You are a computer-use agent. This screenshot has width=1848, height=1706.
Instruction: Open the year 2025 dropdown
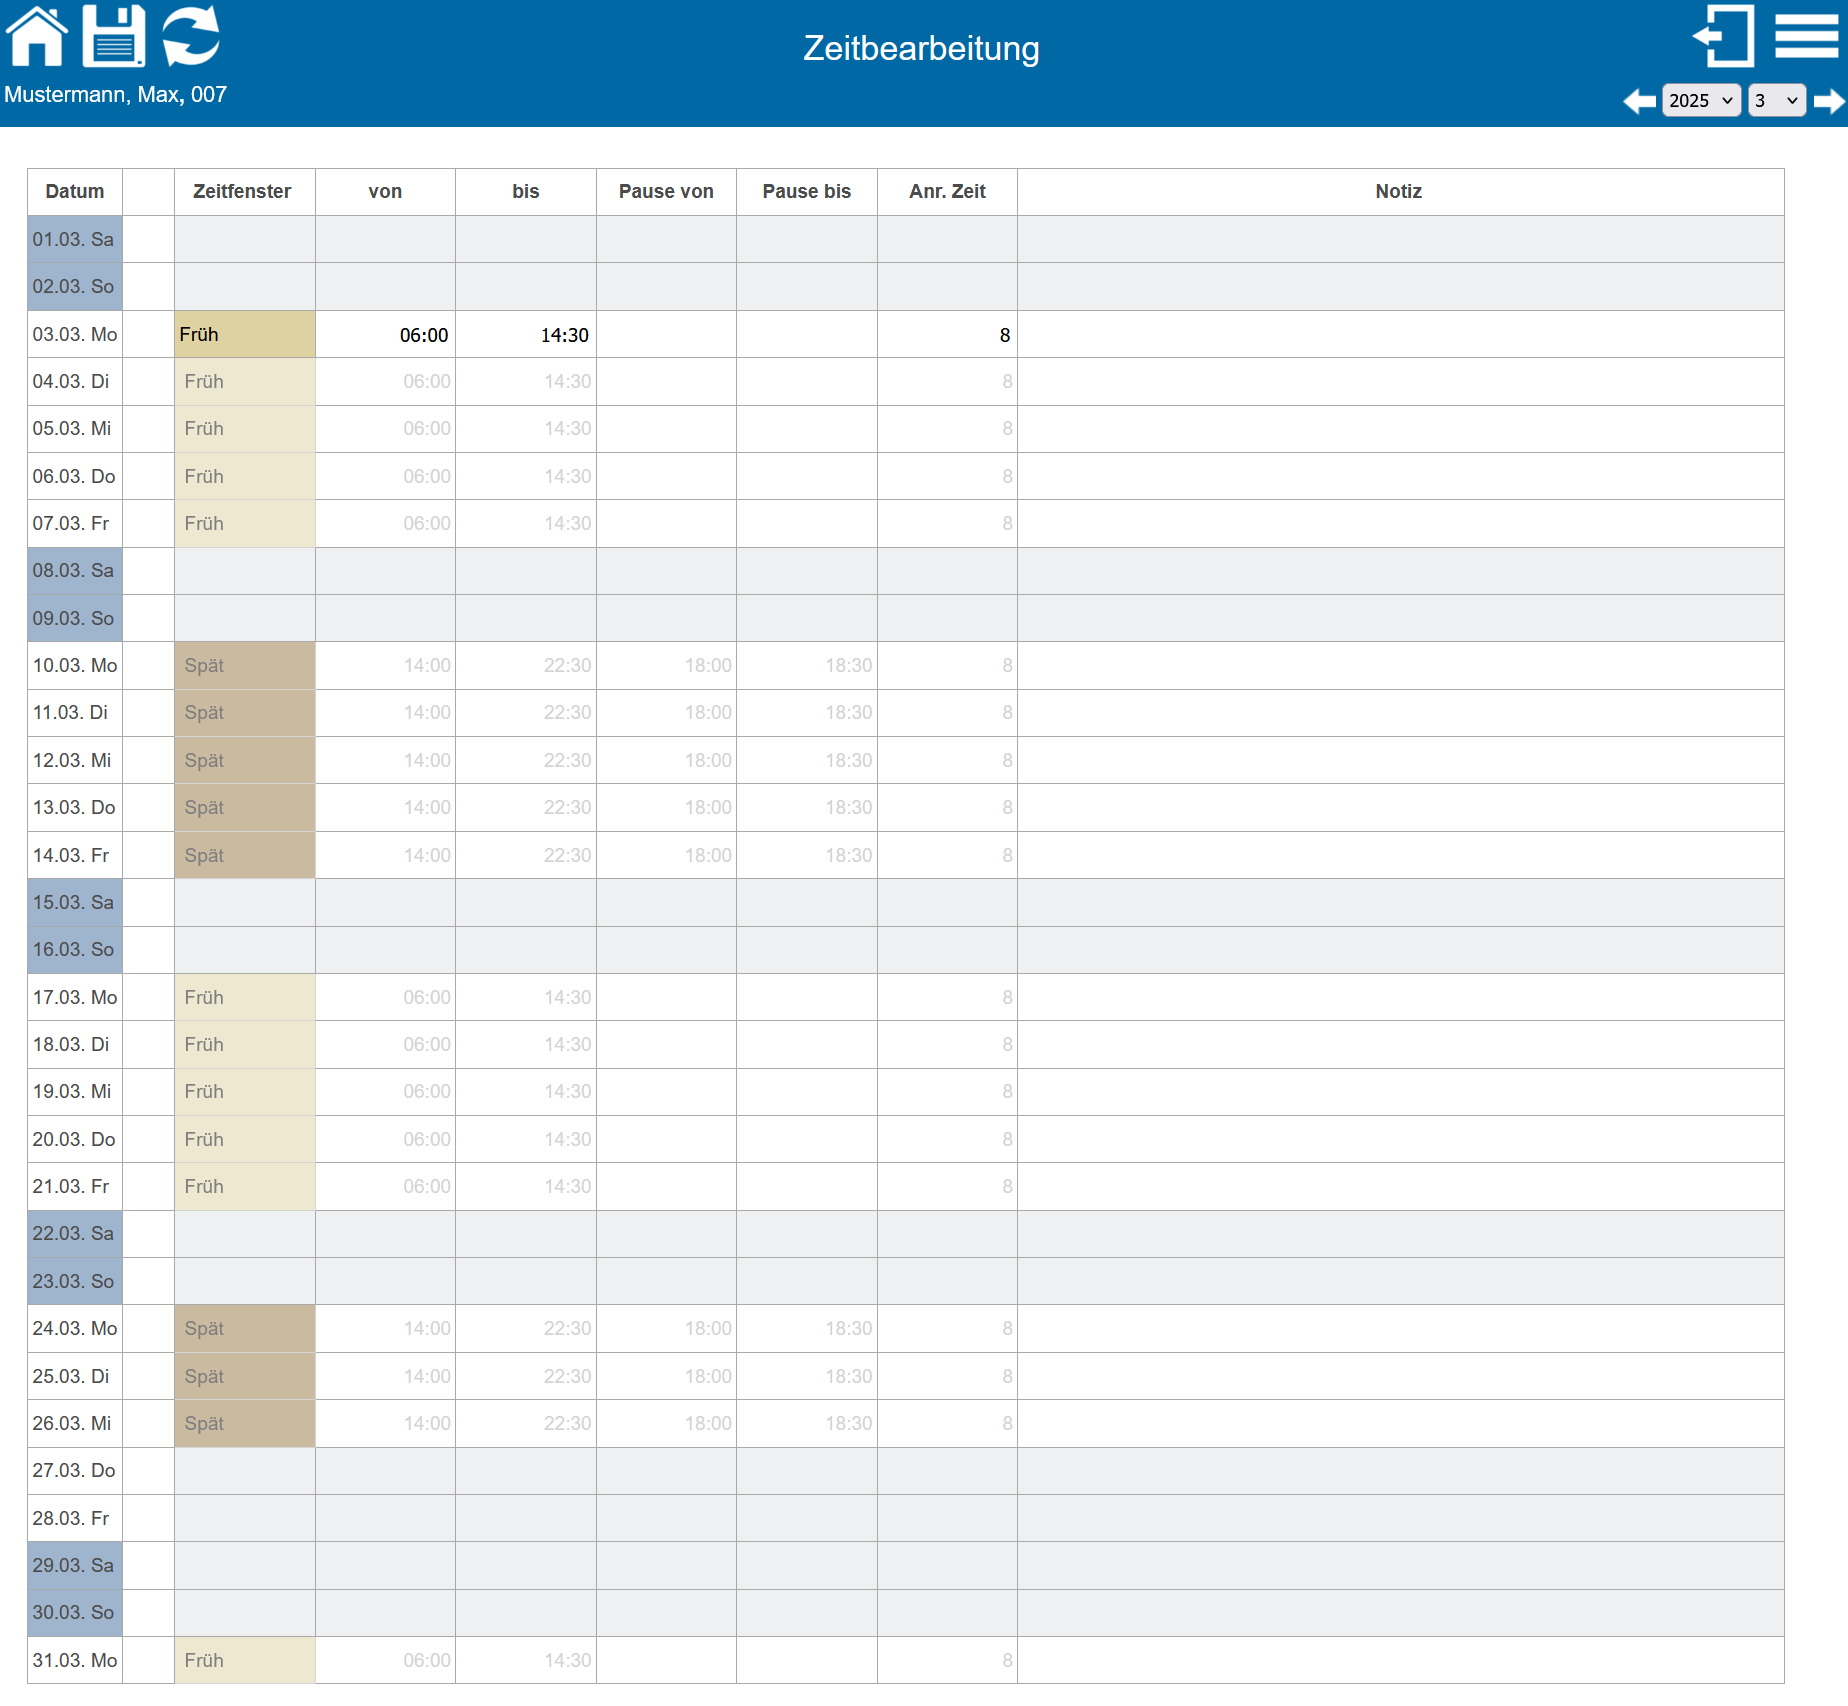coord(1700,101)
